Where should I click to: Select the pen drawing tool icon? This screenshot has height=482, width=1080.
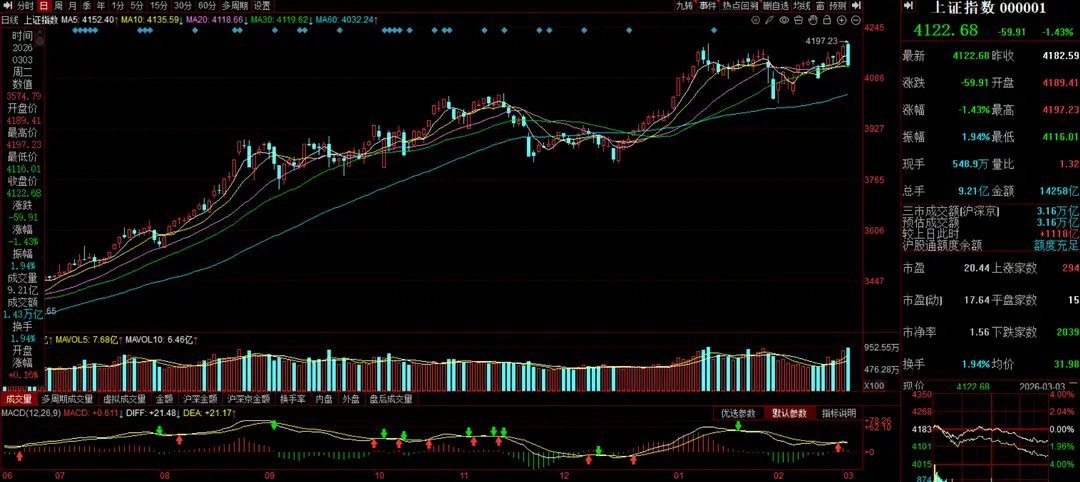click(x=769, y=20)
